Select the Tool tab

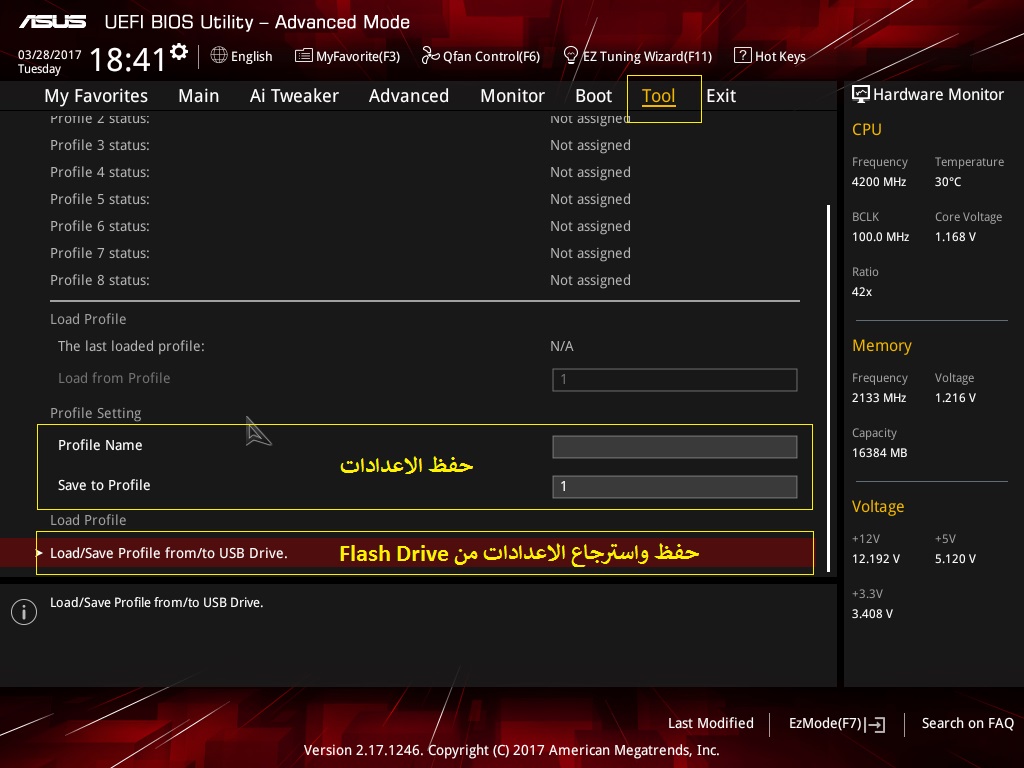(x=658, y=96)
